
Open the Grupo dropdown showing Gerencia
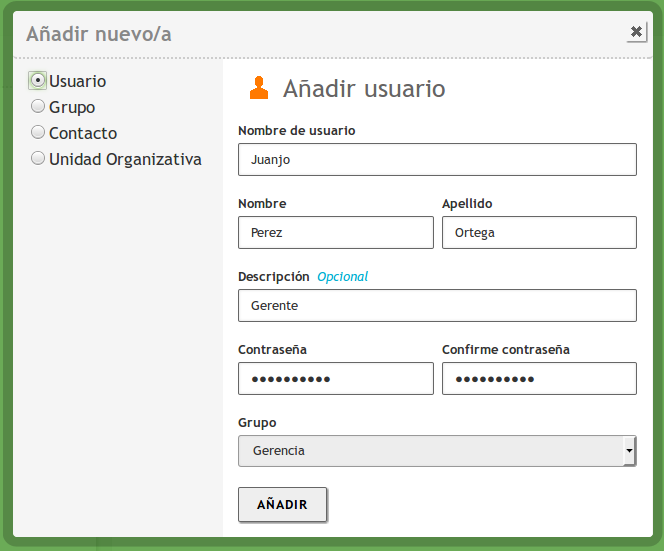[430, 451]
